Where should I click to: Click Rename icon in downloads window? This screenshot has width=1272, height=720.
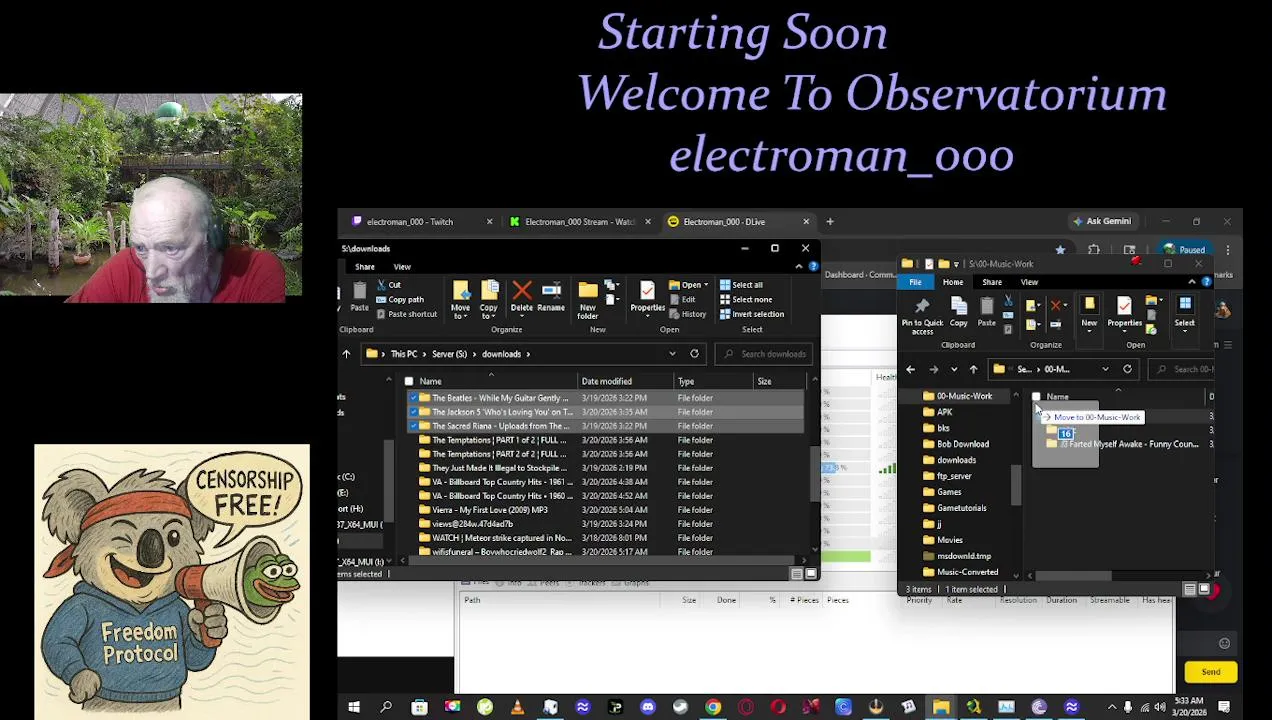(551, 298)
